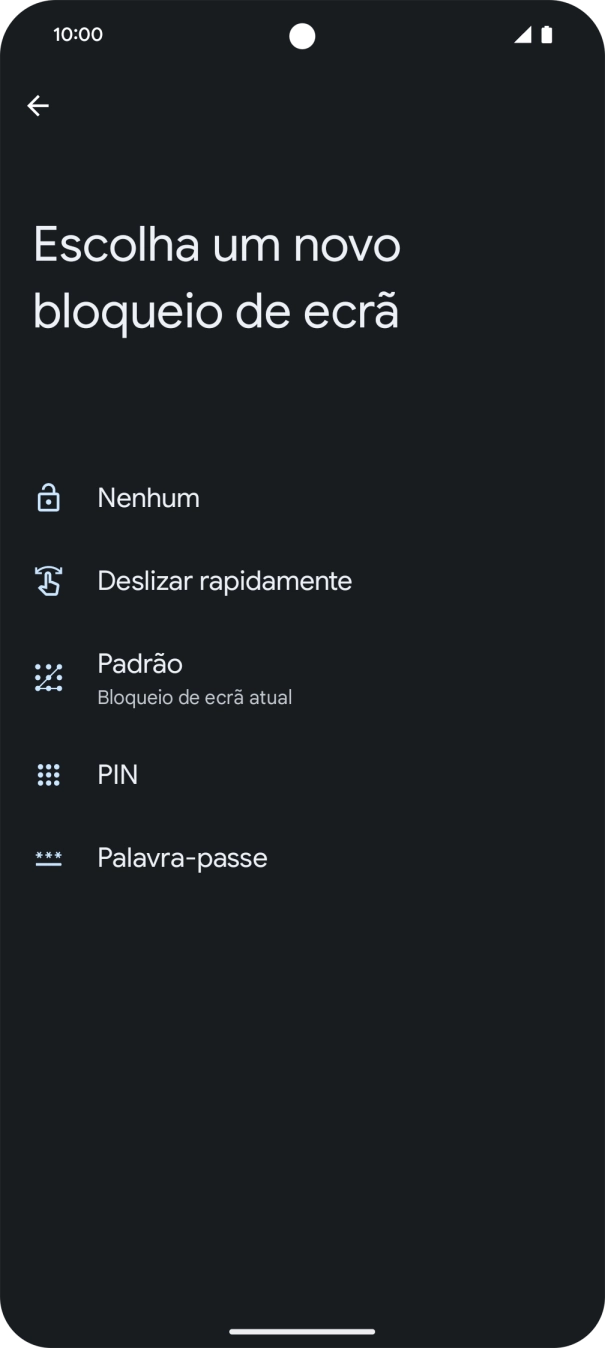Select Palavra-passe as screen lock

(x=182, y=857)
